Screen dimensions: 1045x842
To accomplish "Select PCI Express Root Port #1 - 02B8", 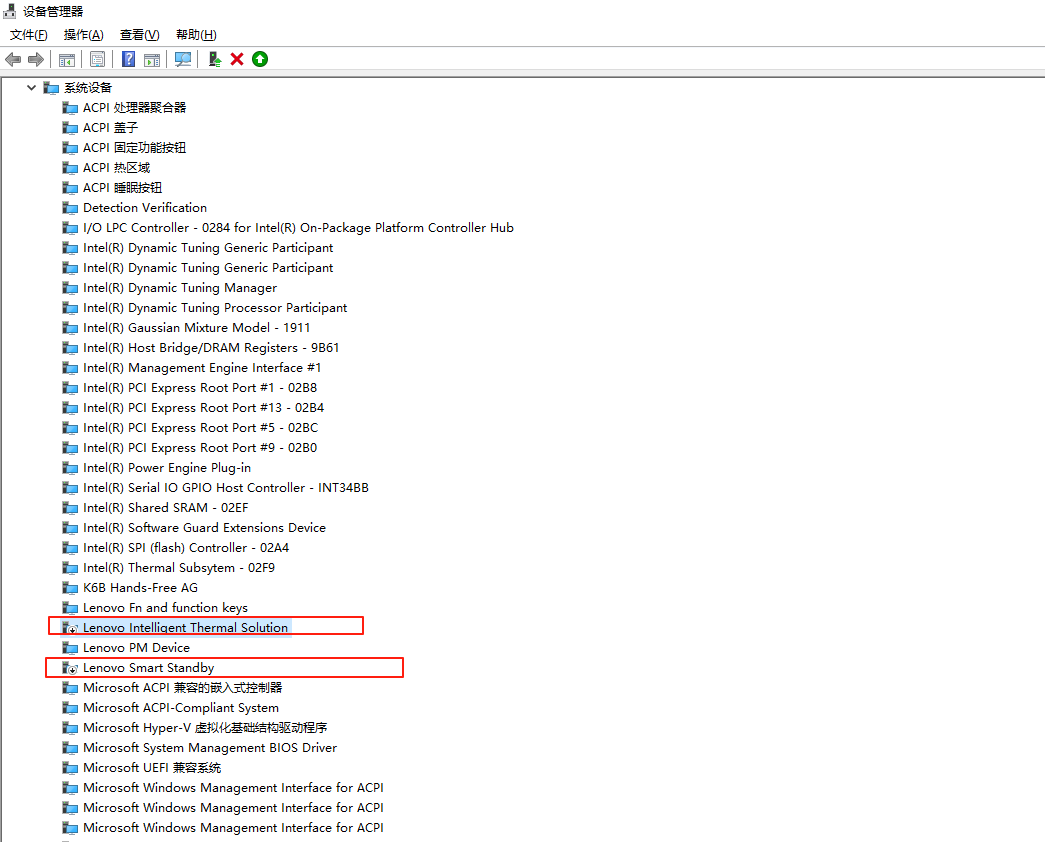I will (x=200, y=387).
